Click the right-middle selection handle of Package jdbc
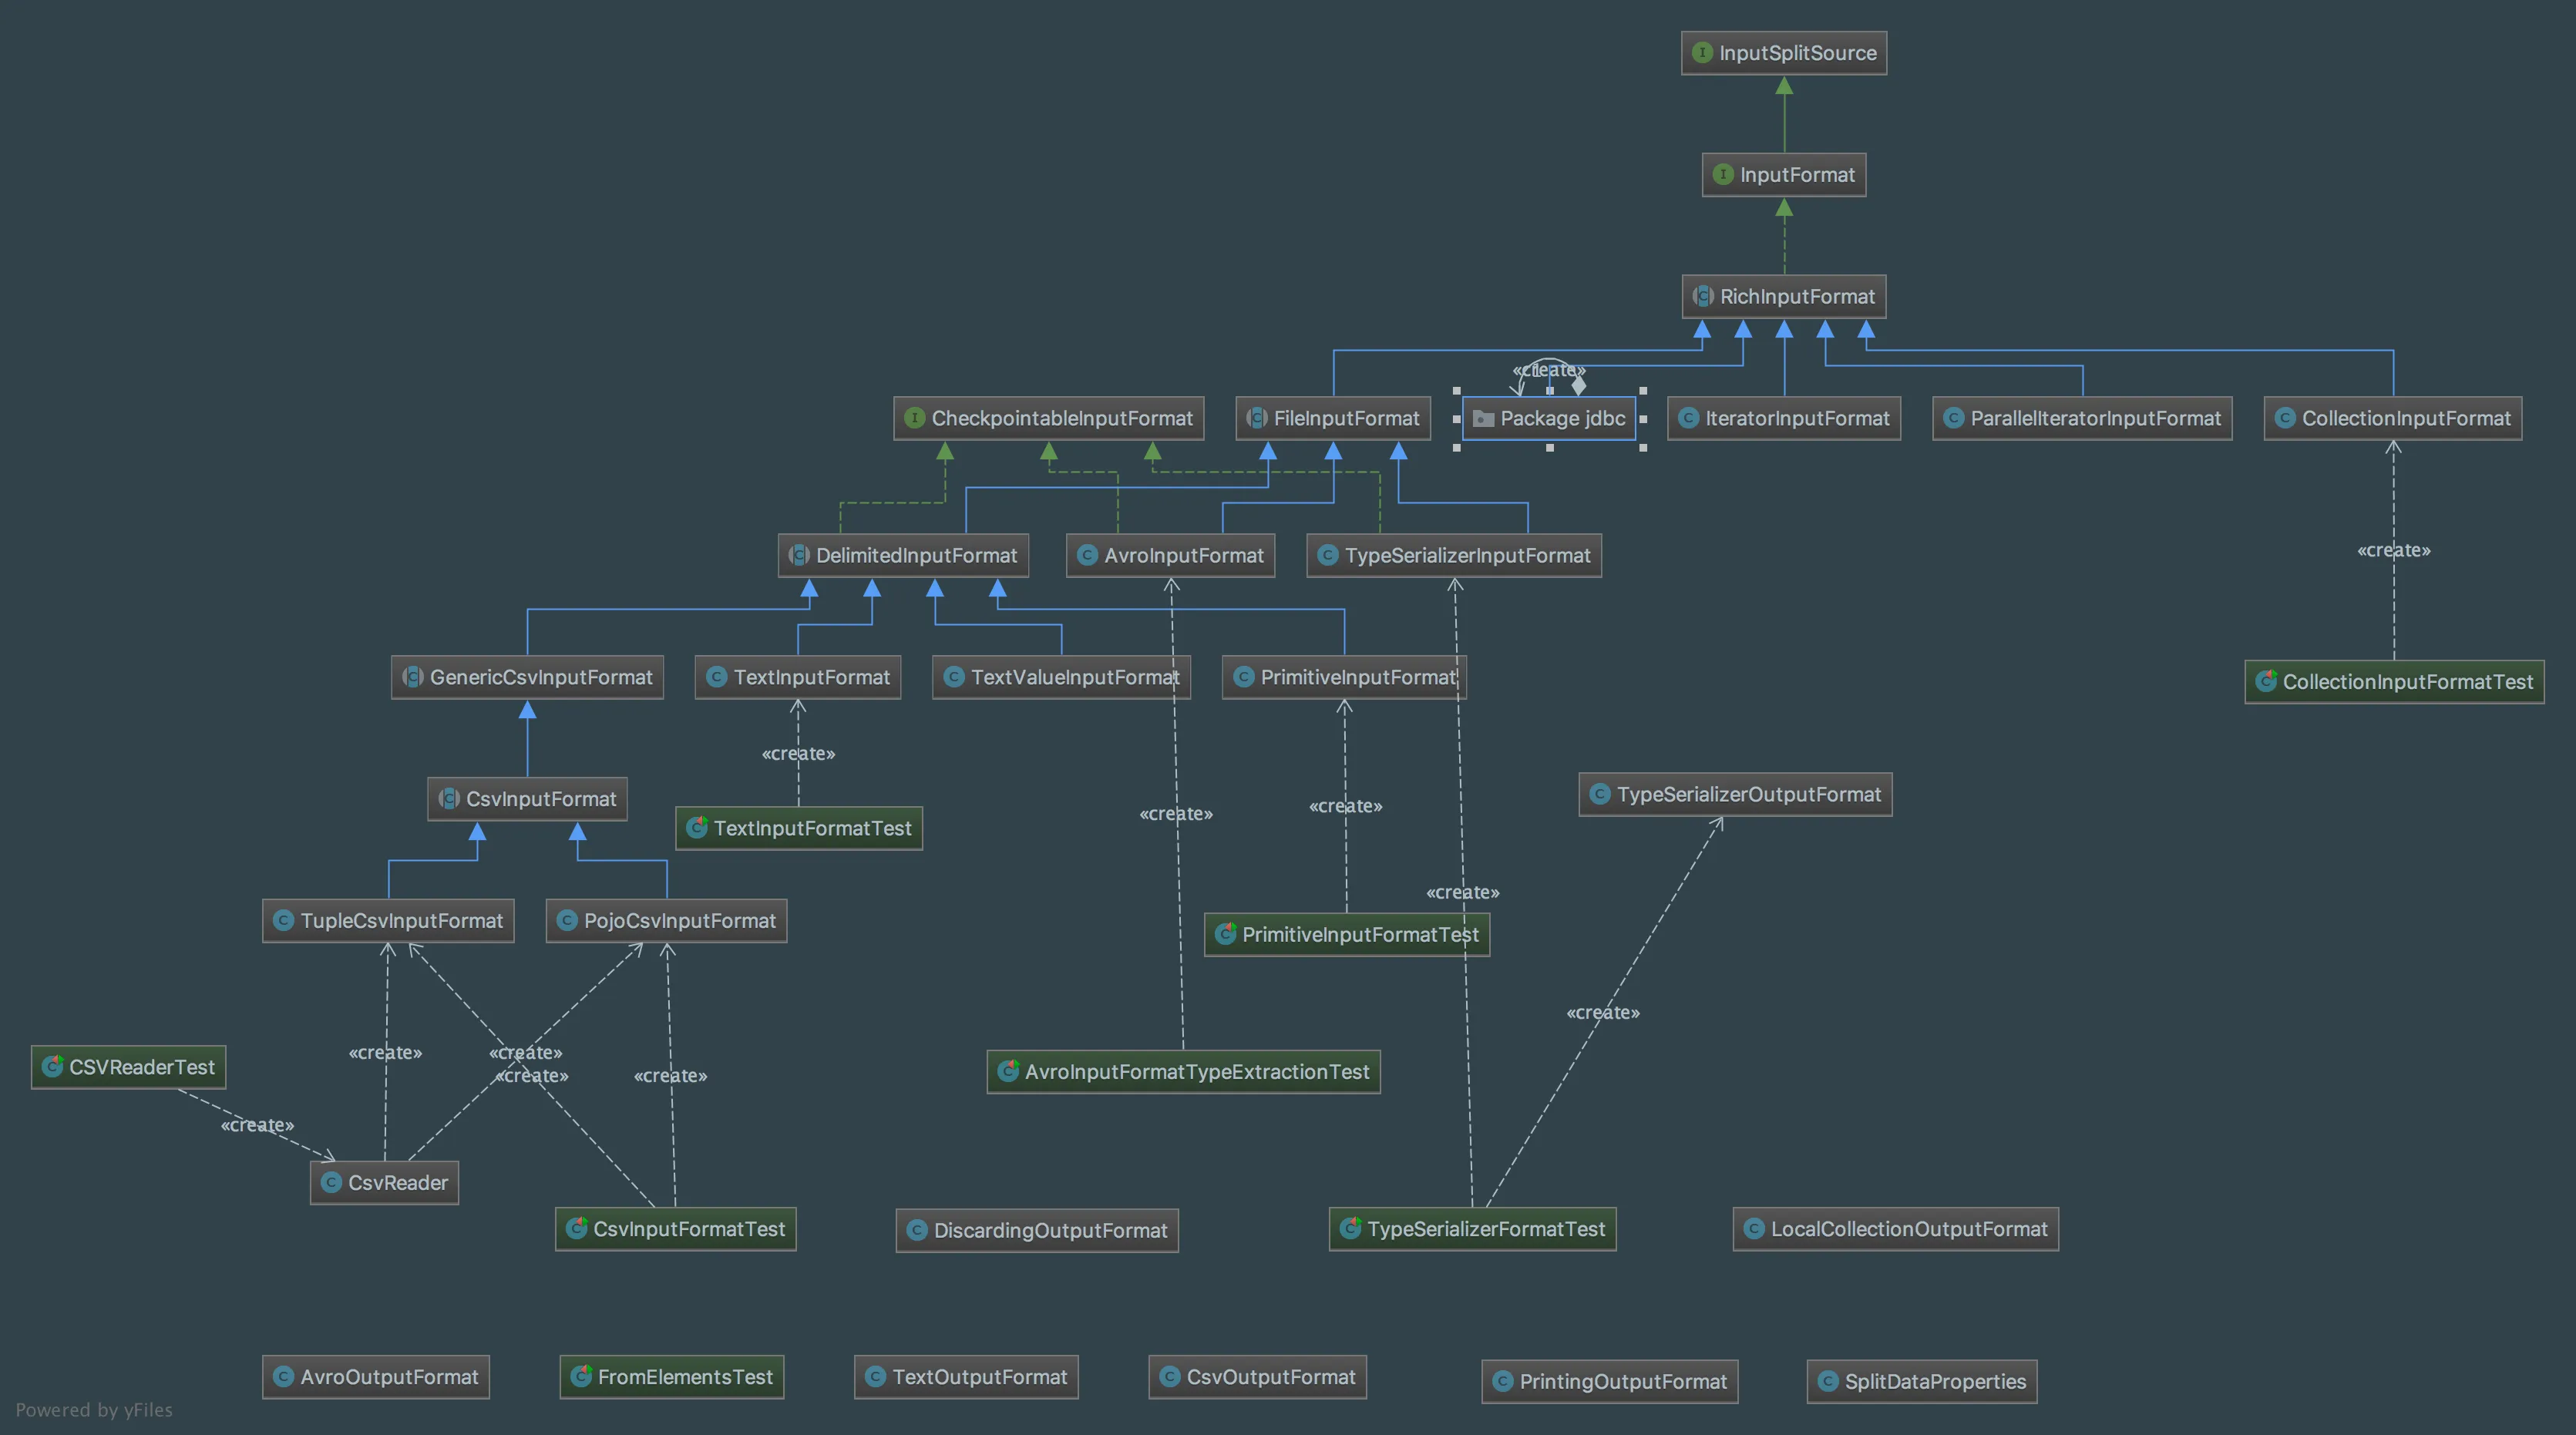2576x1435 pixels. [x=1643, y=419]
